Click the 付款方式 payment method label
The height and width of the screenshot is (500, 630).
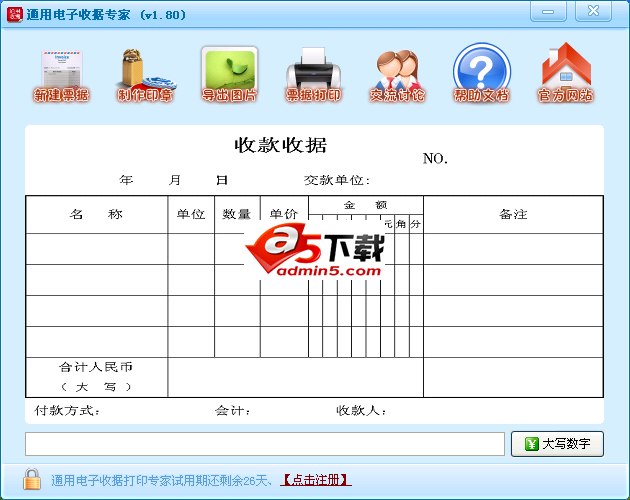tap(67, 410)
